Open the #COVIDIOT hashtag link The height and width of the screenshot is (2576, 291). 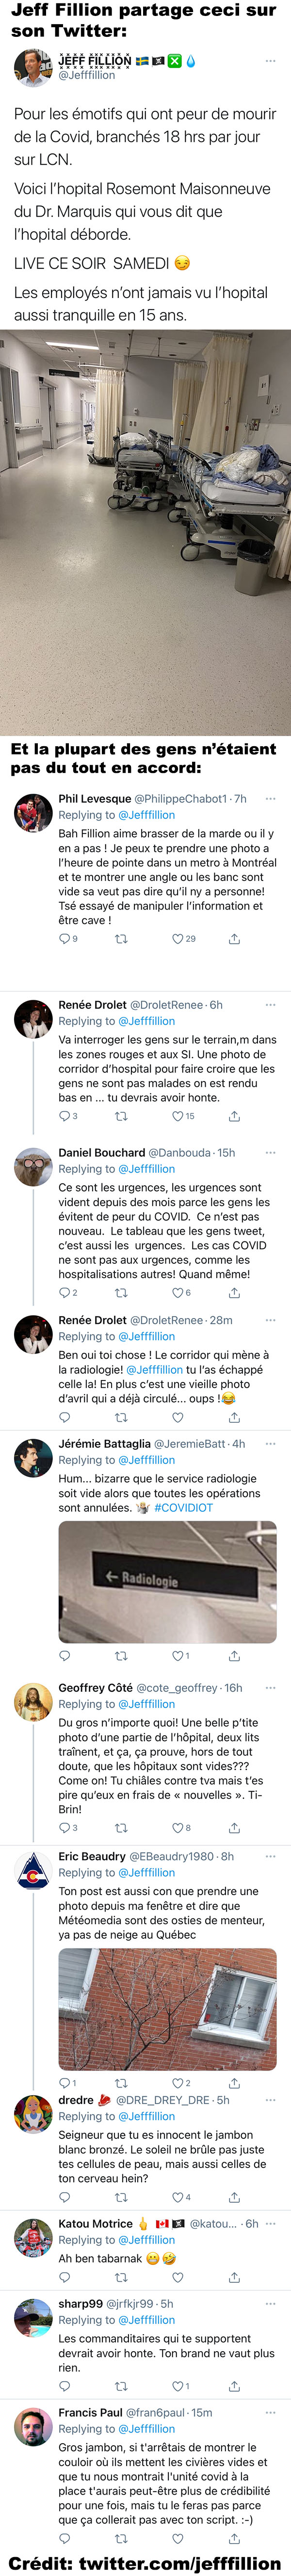click(183, 1508)
